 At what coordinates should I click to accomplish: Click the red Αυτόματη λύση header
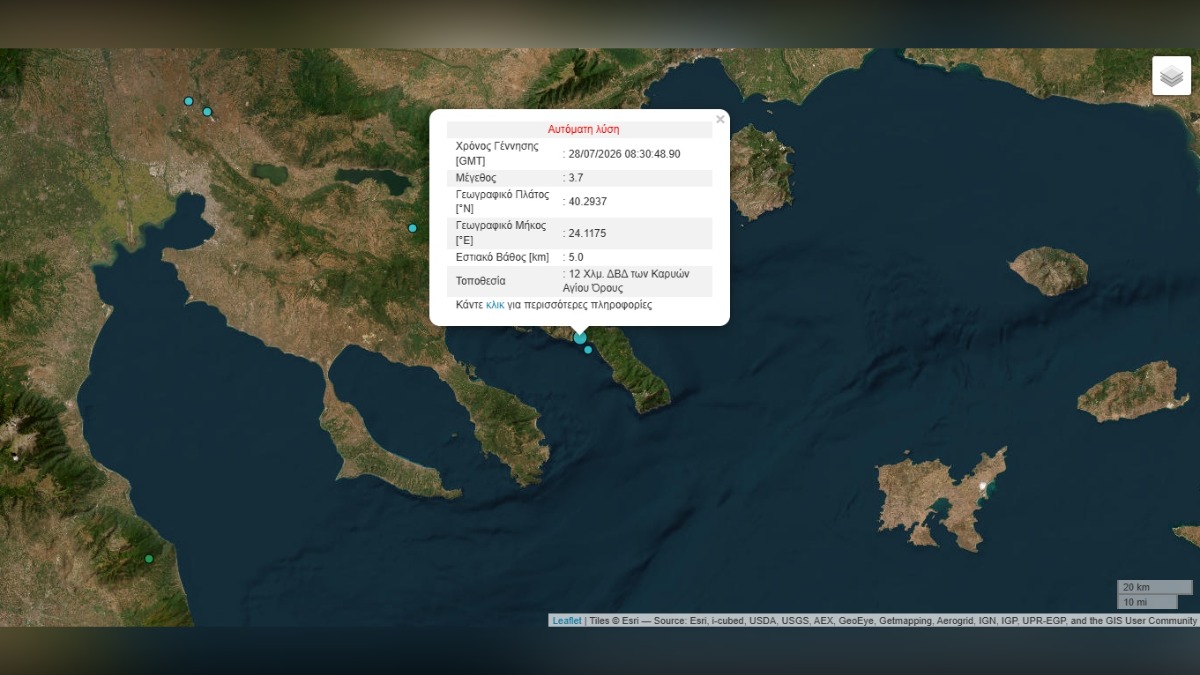(583, 129)
